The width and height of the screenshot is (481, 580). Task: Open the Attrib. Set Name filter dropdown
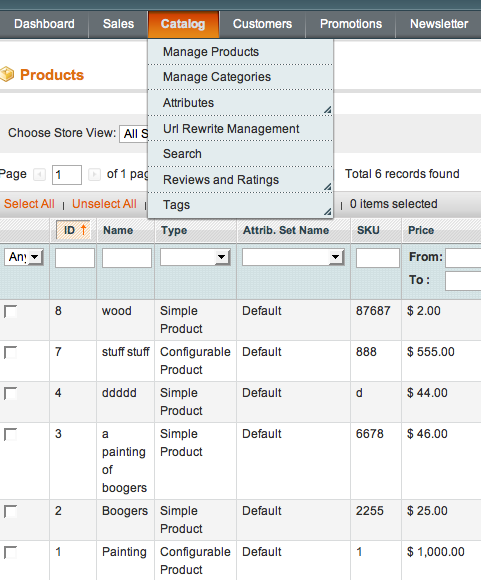293,257
